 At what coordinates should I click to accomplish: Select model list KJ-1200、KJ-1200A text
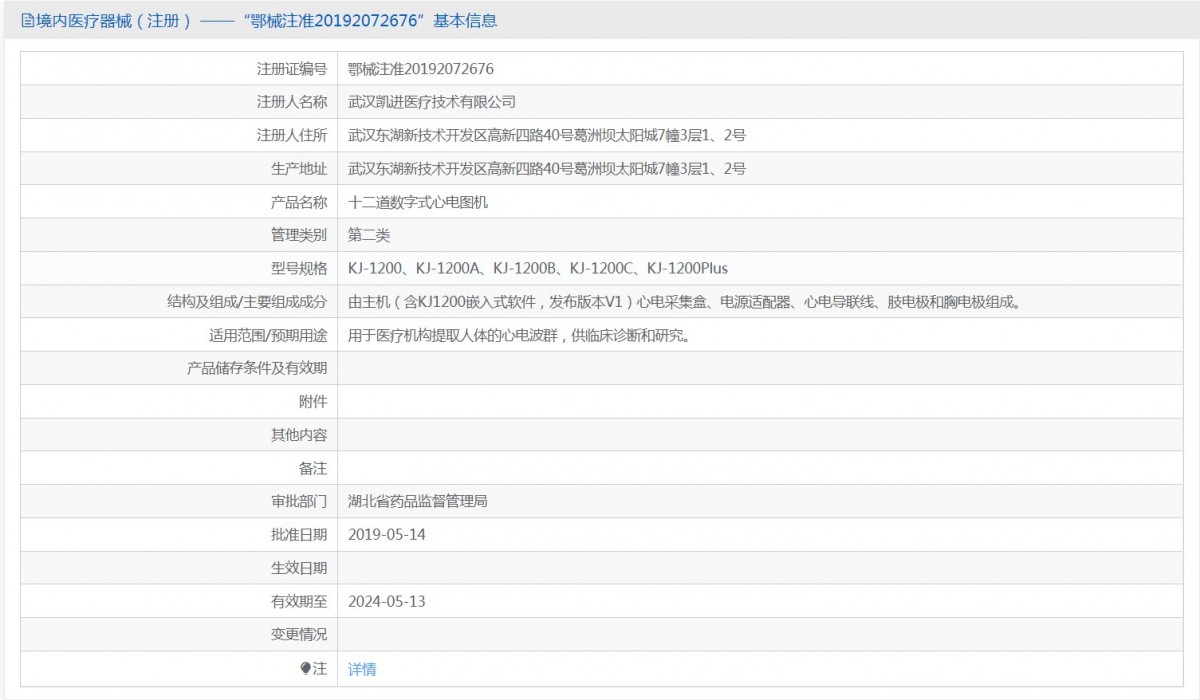(x=538, y=268)
